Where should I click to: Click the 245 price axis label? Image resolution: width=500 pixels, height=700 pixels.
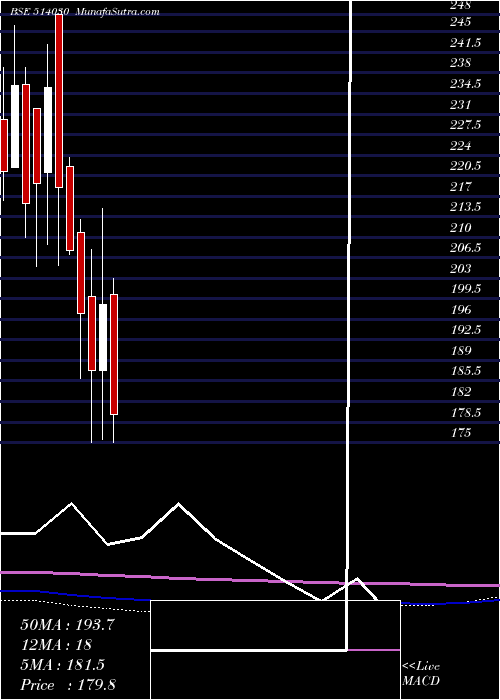click(460, 22)
